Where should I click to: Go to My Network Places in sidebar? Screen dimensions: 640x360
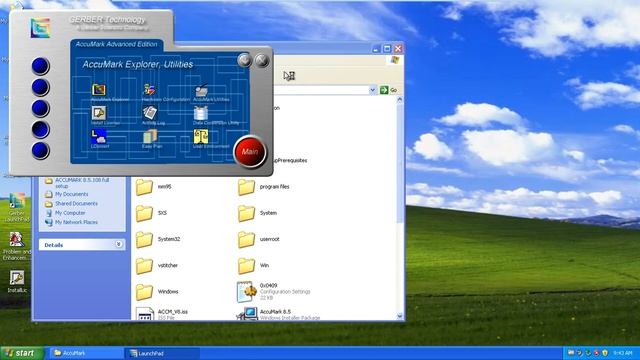click(76, 222)
